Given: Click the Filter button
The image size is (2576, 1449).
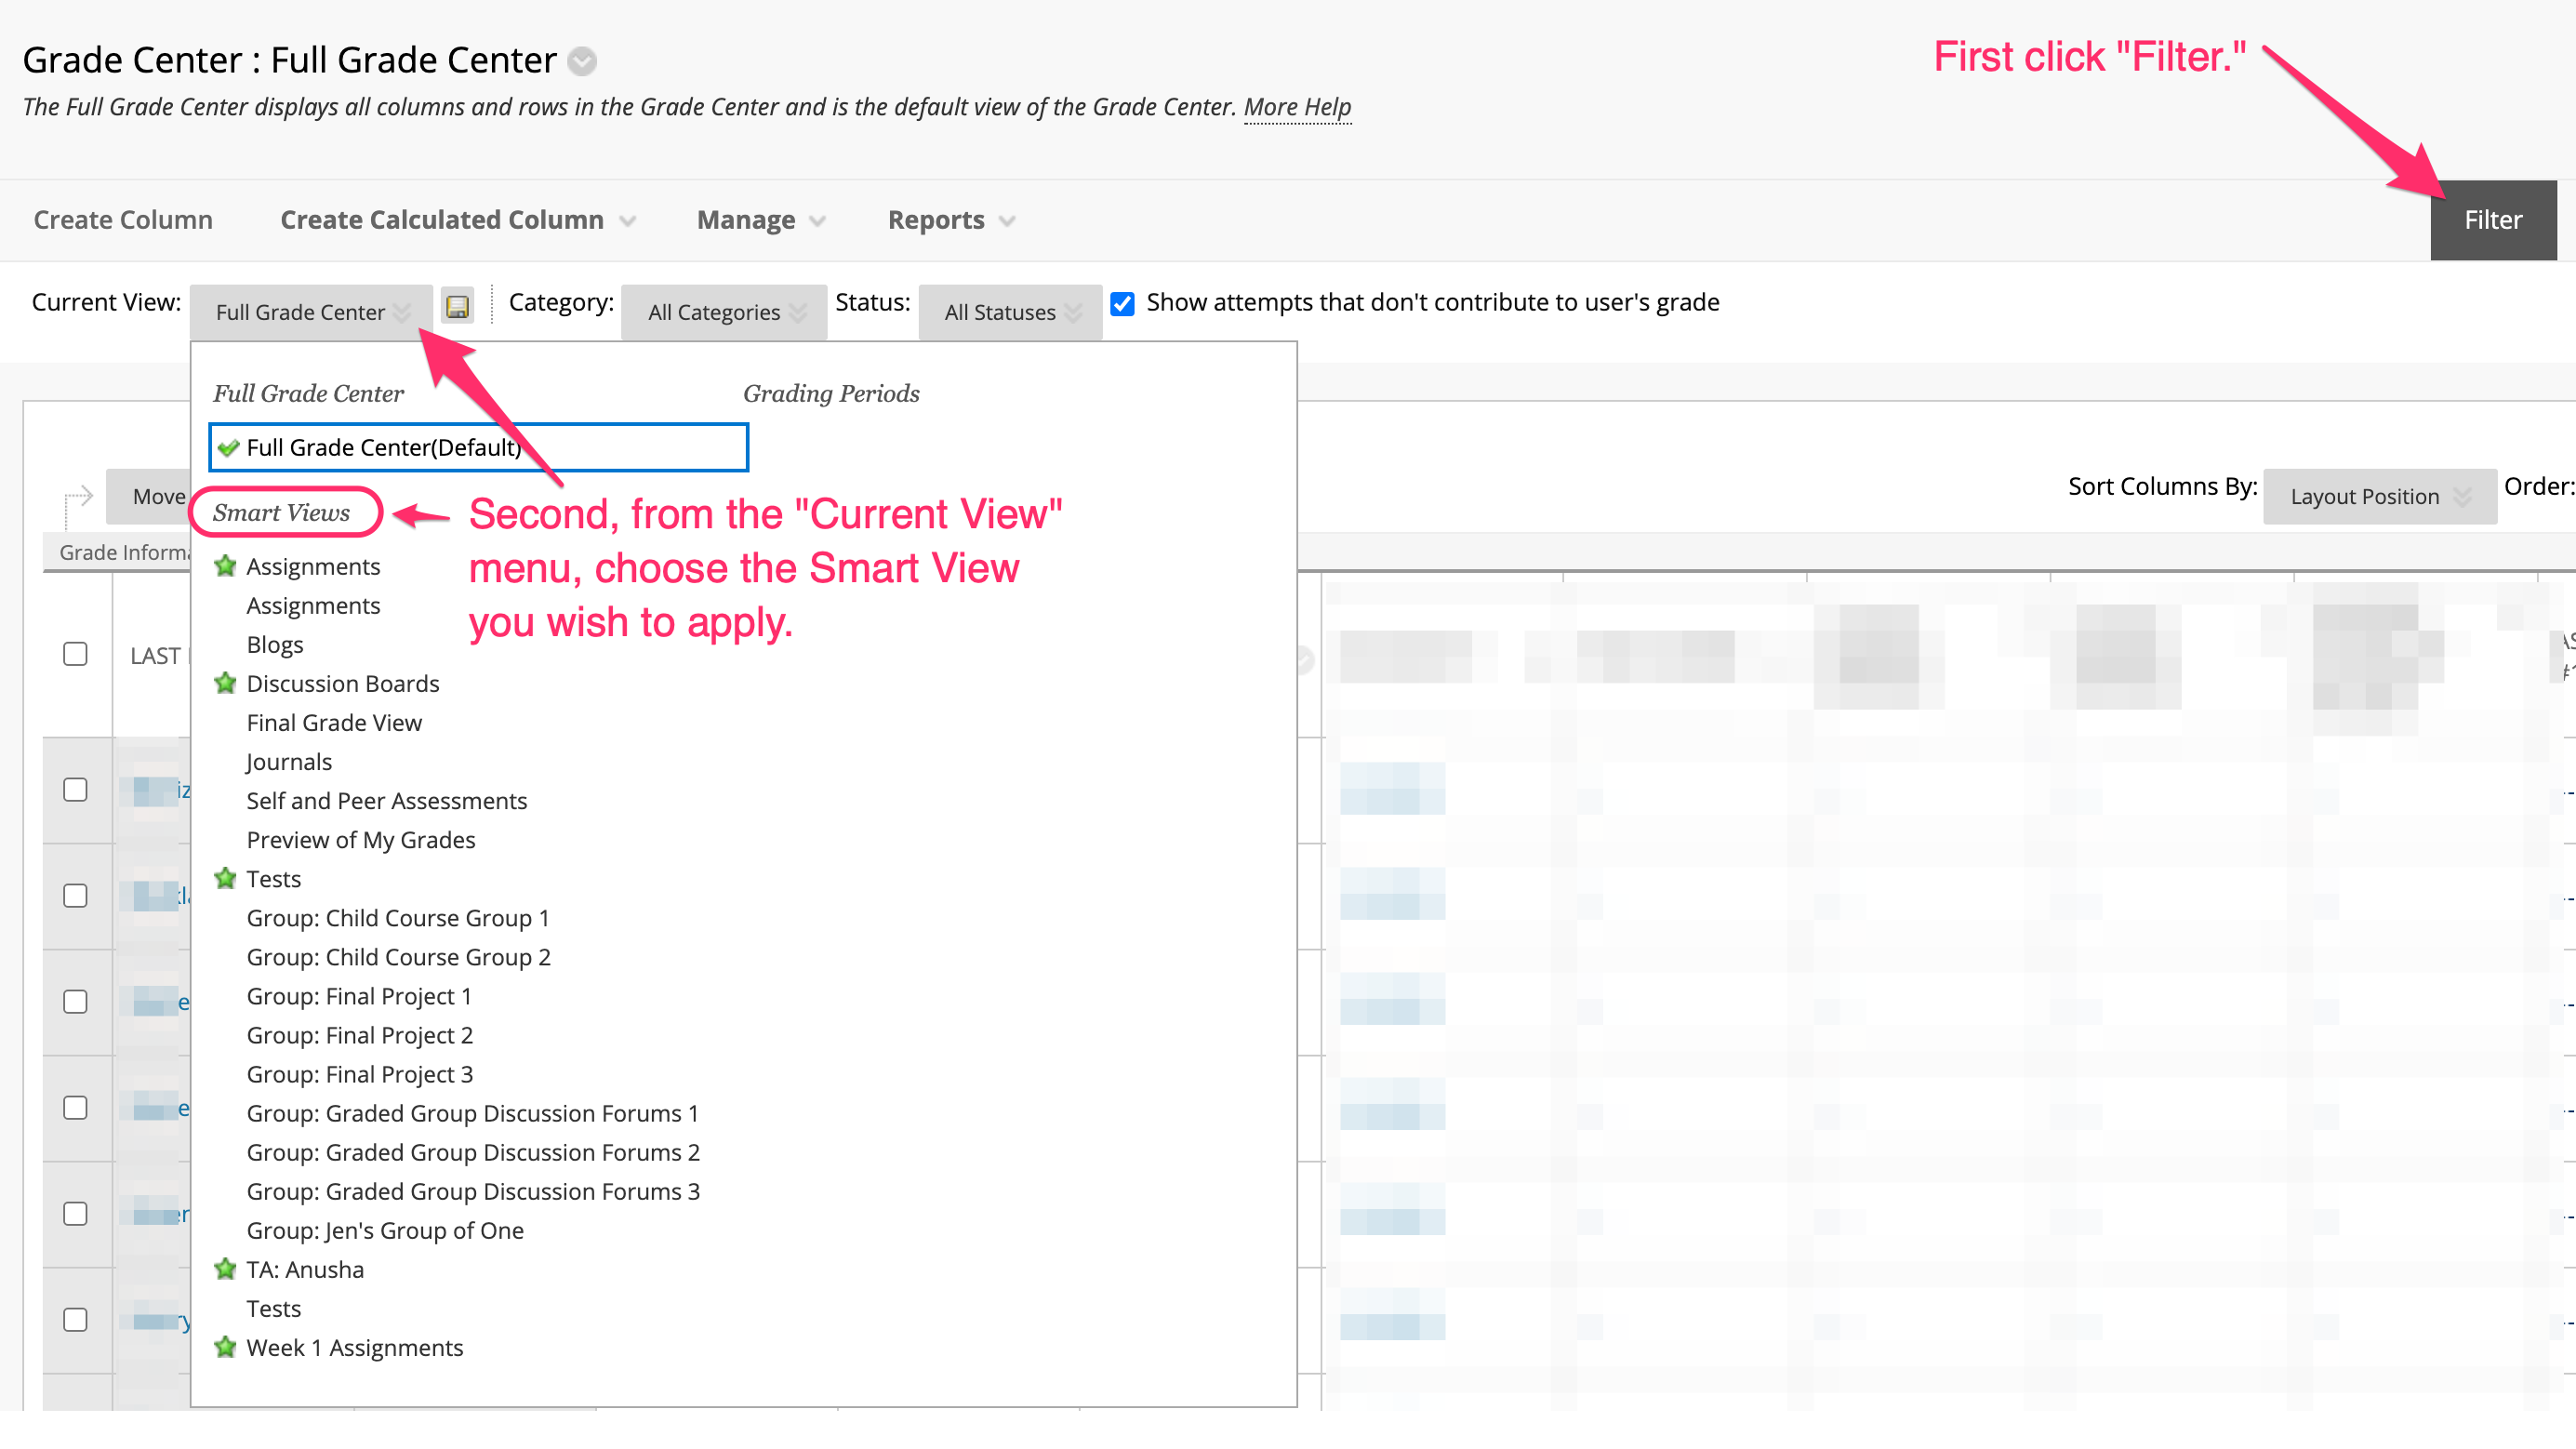Looking at the screenshot, I should click(2493, 220).
